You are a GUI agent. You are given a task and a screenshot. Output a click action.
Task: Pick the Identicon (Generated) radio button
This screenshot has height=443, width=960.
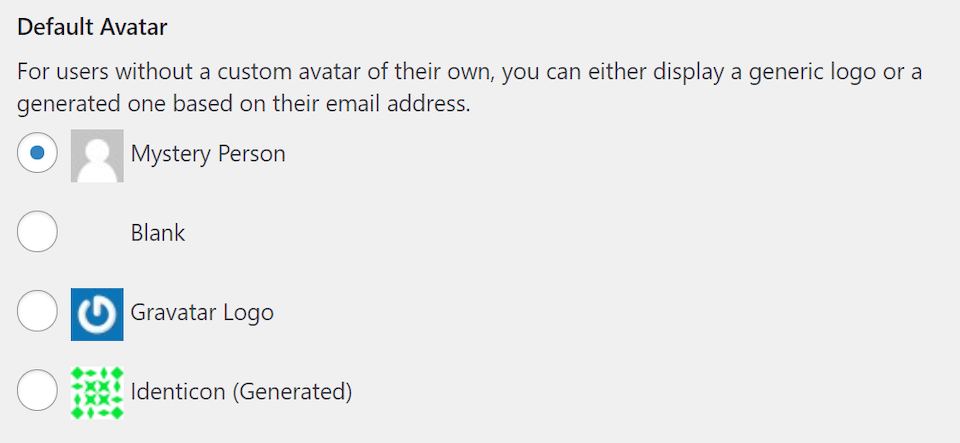point(38,392)
